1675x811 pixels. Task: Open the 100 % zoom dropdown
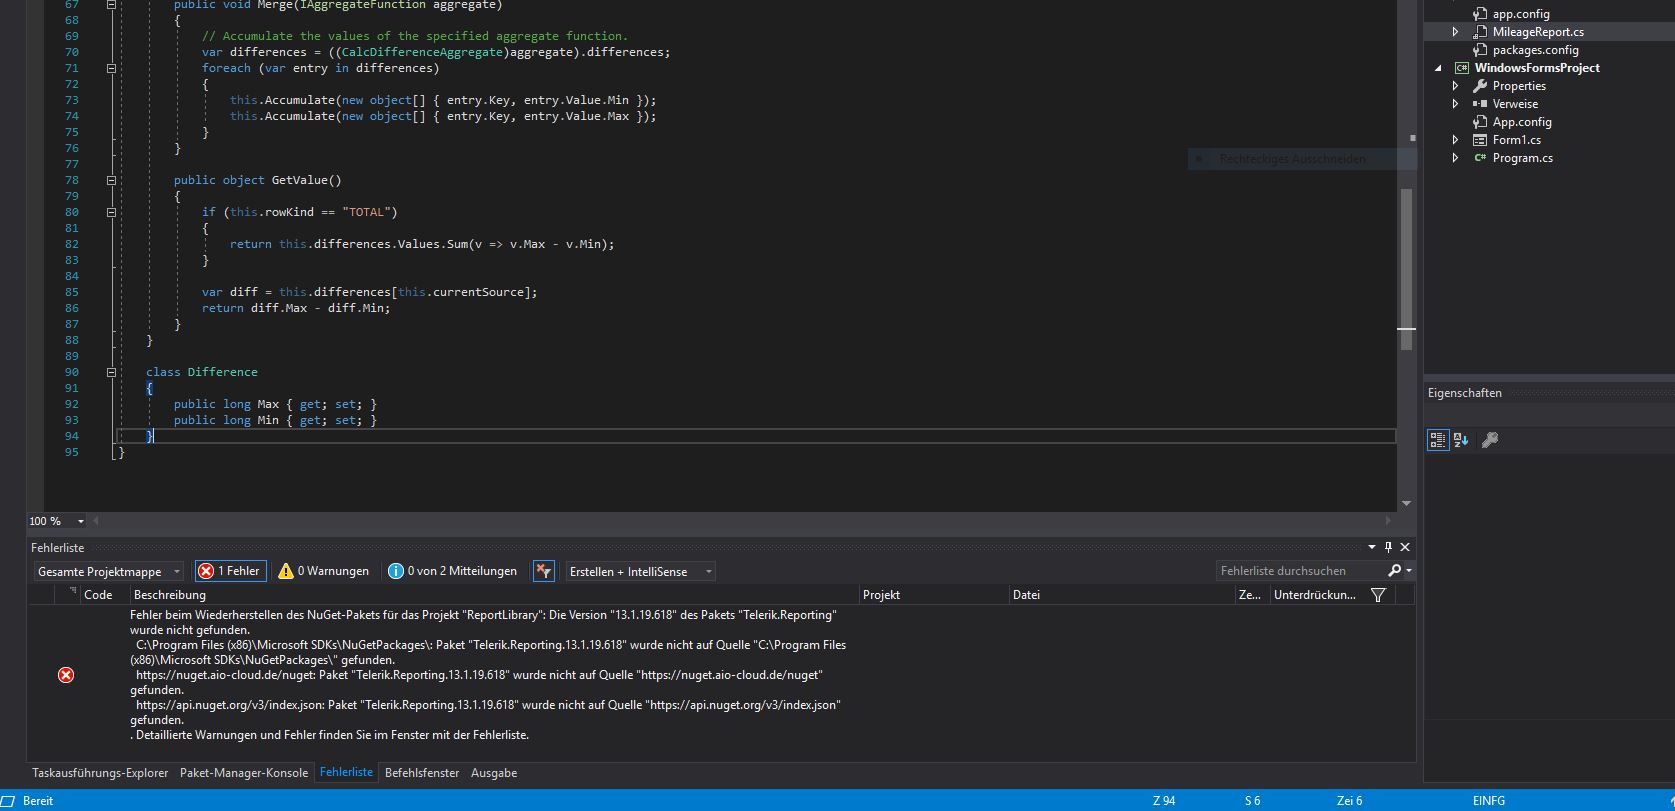coord(56,521)
